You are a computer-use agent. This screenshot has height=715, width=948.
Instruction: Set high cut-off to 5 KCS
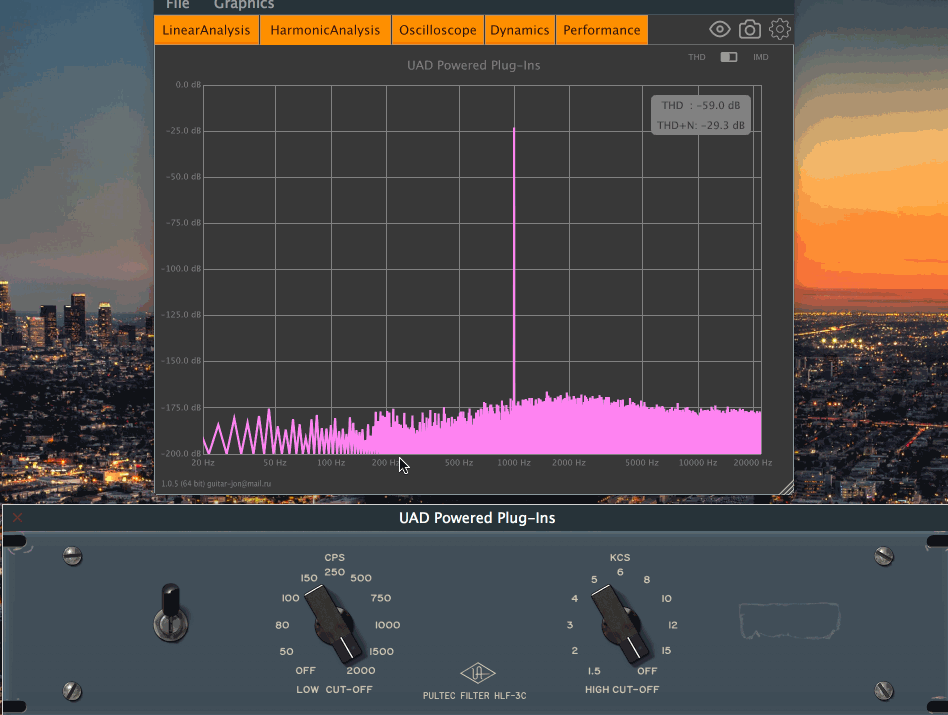pyautogui.click(x=594, y=580)
